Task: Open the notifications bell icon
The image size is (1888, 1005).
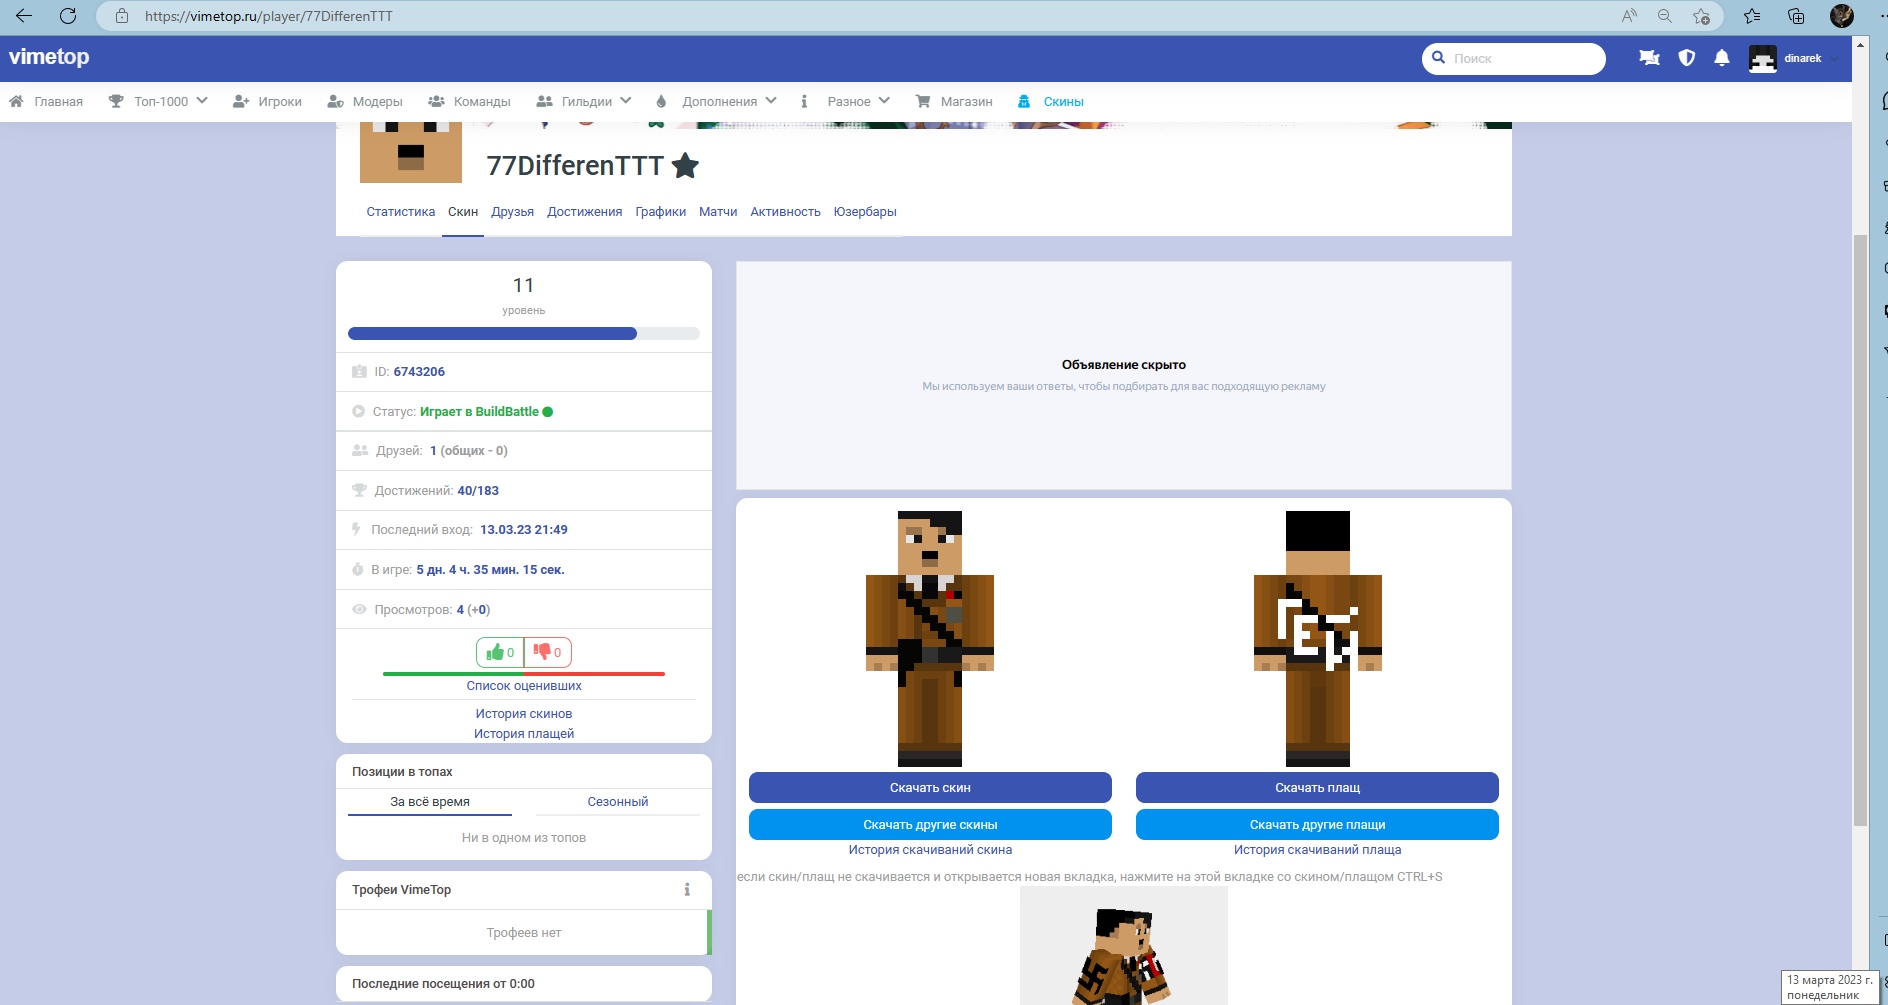Action: (1721, 58)
